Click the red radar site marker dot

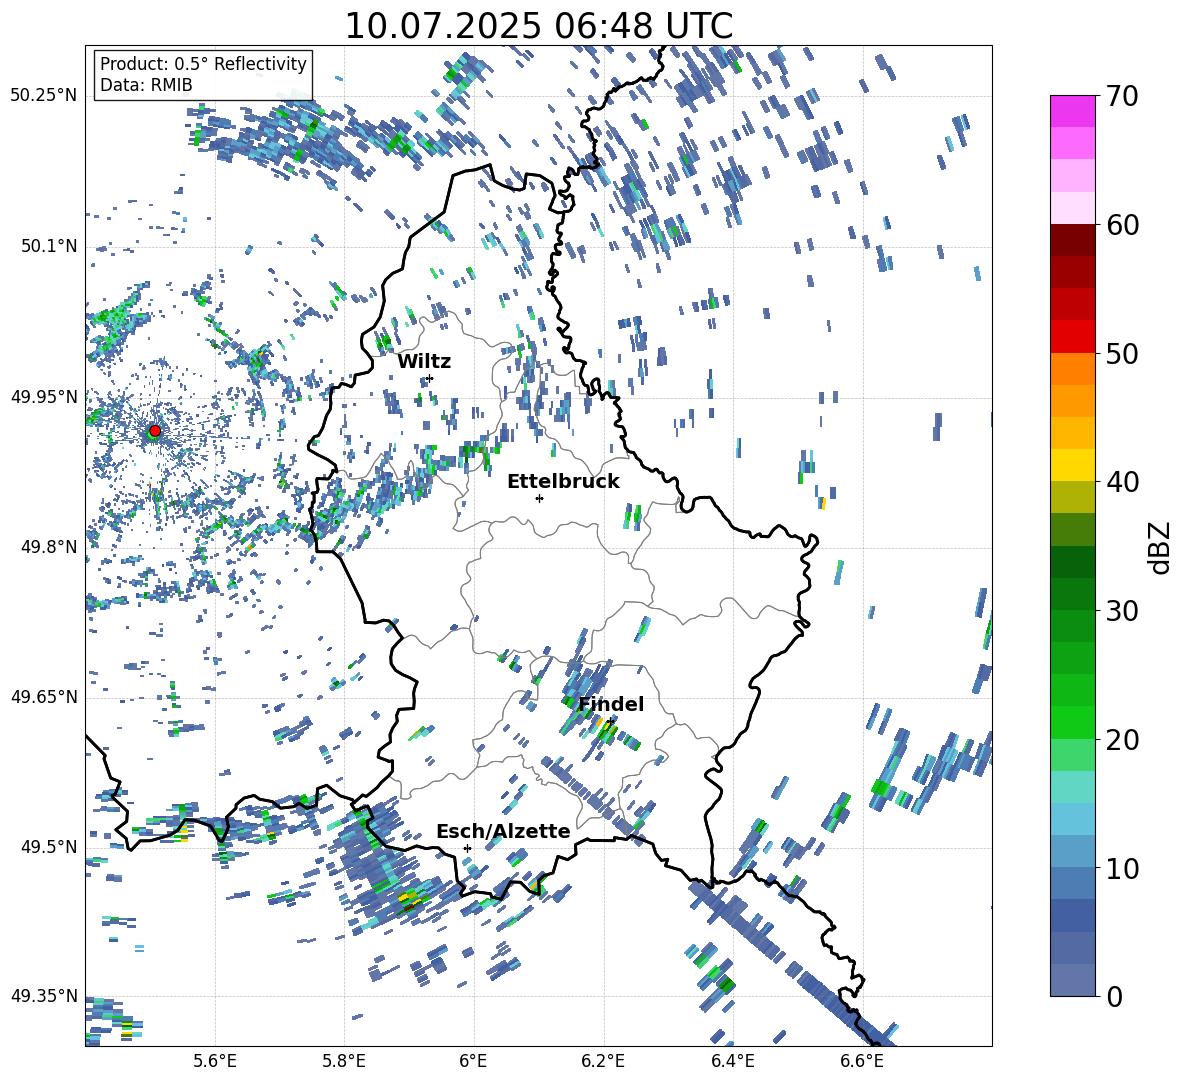point(154,431)
